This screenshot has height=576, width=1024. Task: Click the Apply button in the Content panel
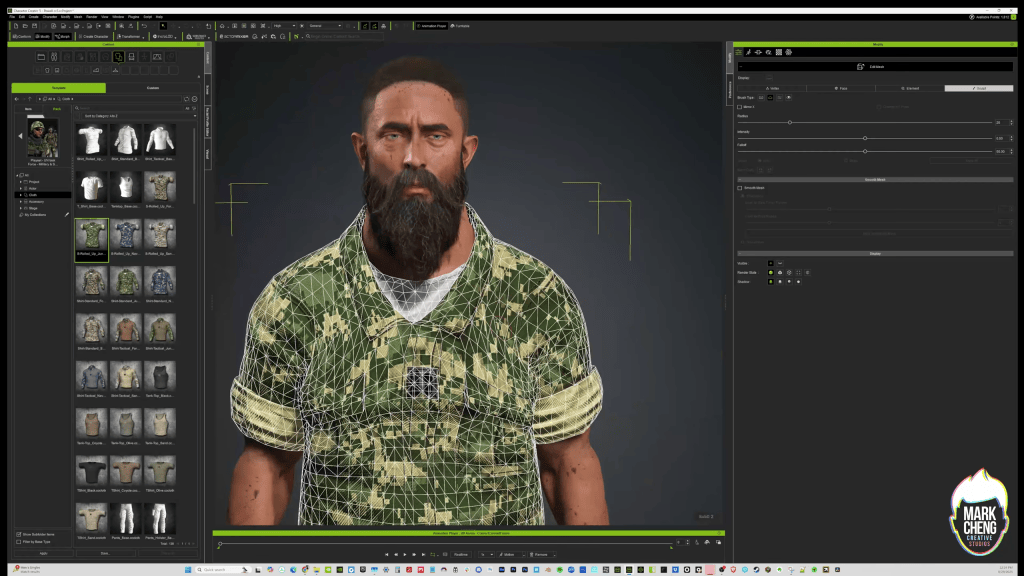coord(44,553)
